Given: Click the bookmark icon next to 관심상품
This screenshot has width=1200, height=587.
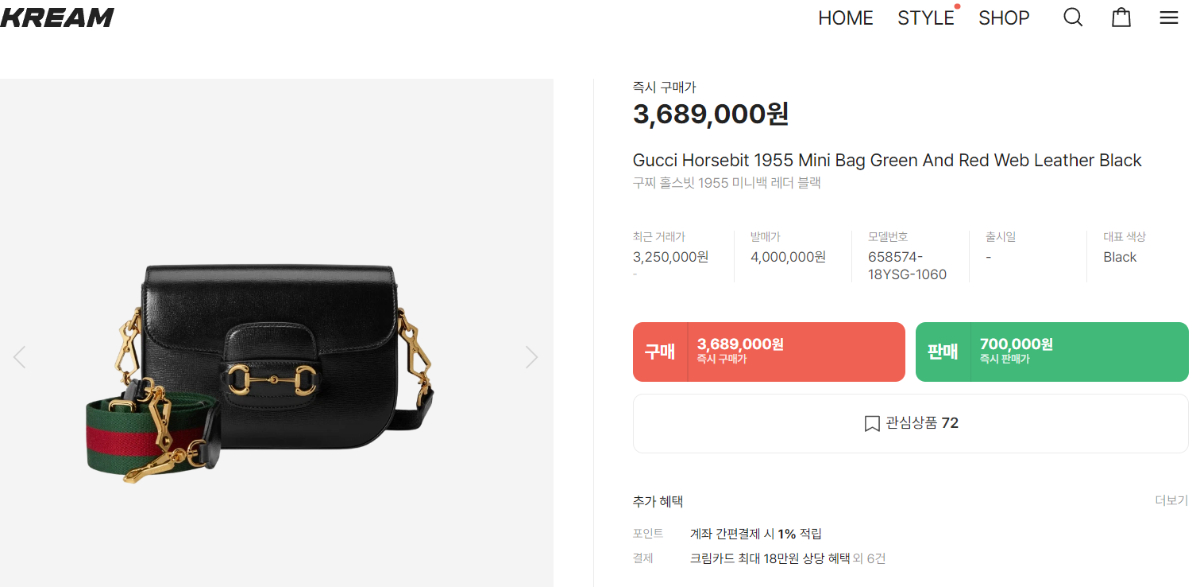Looking at the screenshot, I should tap(871, 423).
